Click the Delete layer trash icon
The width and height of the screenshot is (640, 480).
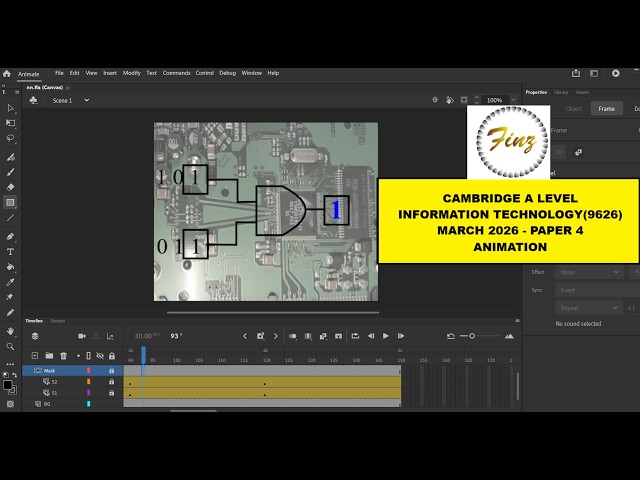[x=63, y=356]
